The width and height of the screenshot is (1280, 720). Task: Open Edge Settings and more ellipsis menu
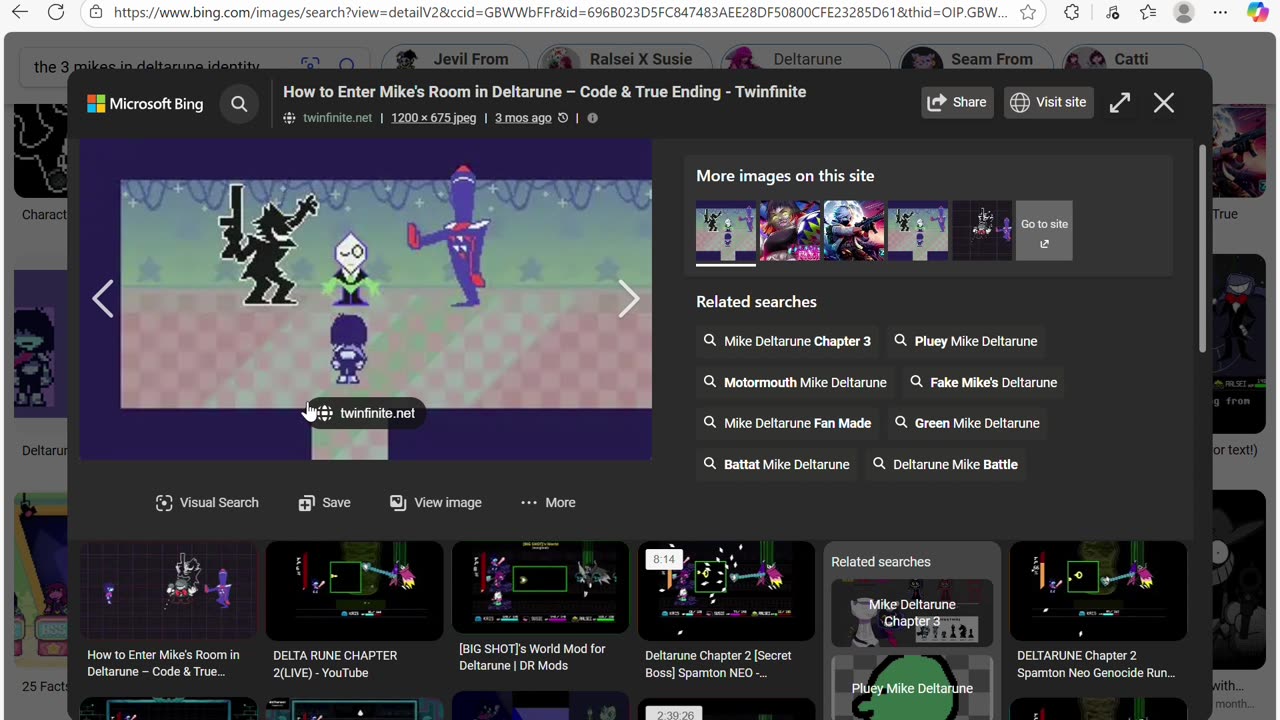coord(1220,13)
